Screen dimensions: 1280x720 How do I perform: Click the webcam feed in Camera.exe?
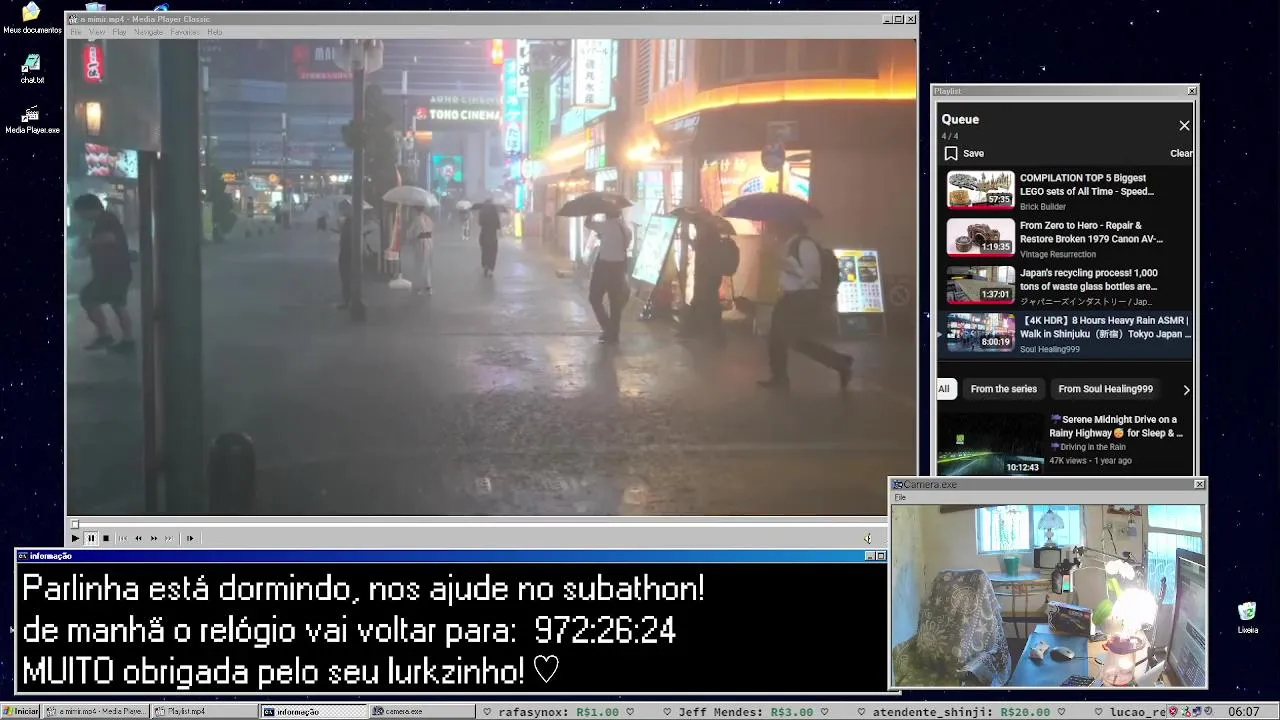pos(1048,595)
